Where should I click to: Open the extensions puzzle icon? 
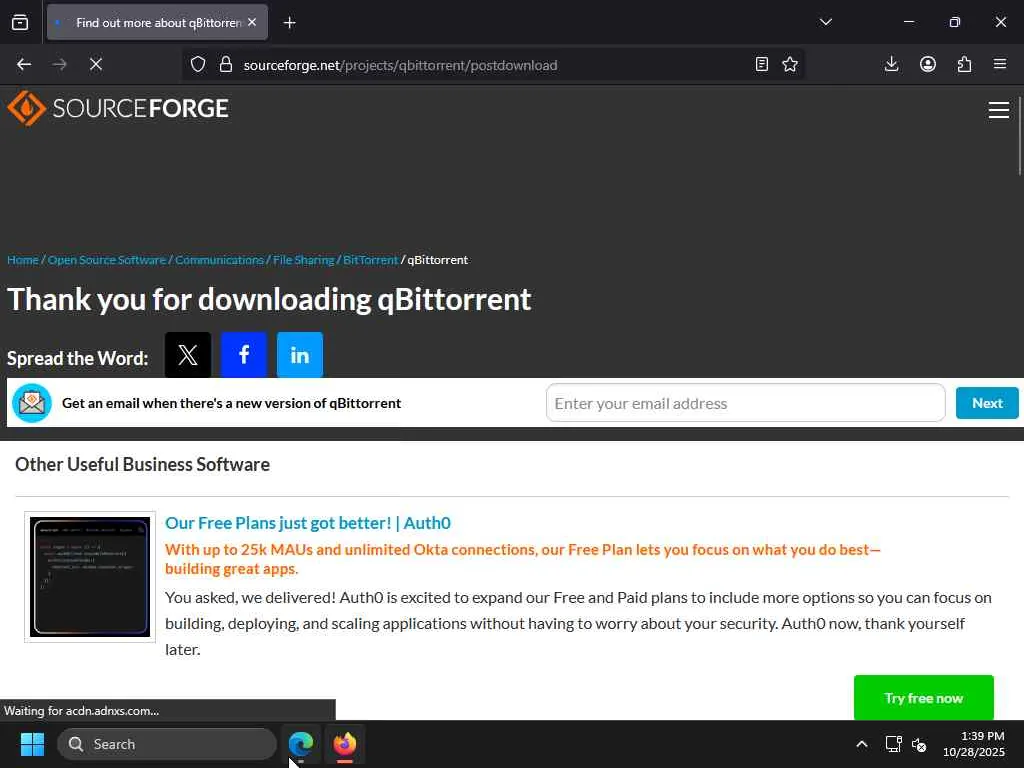pos(964,64)
